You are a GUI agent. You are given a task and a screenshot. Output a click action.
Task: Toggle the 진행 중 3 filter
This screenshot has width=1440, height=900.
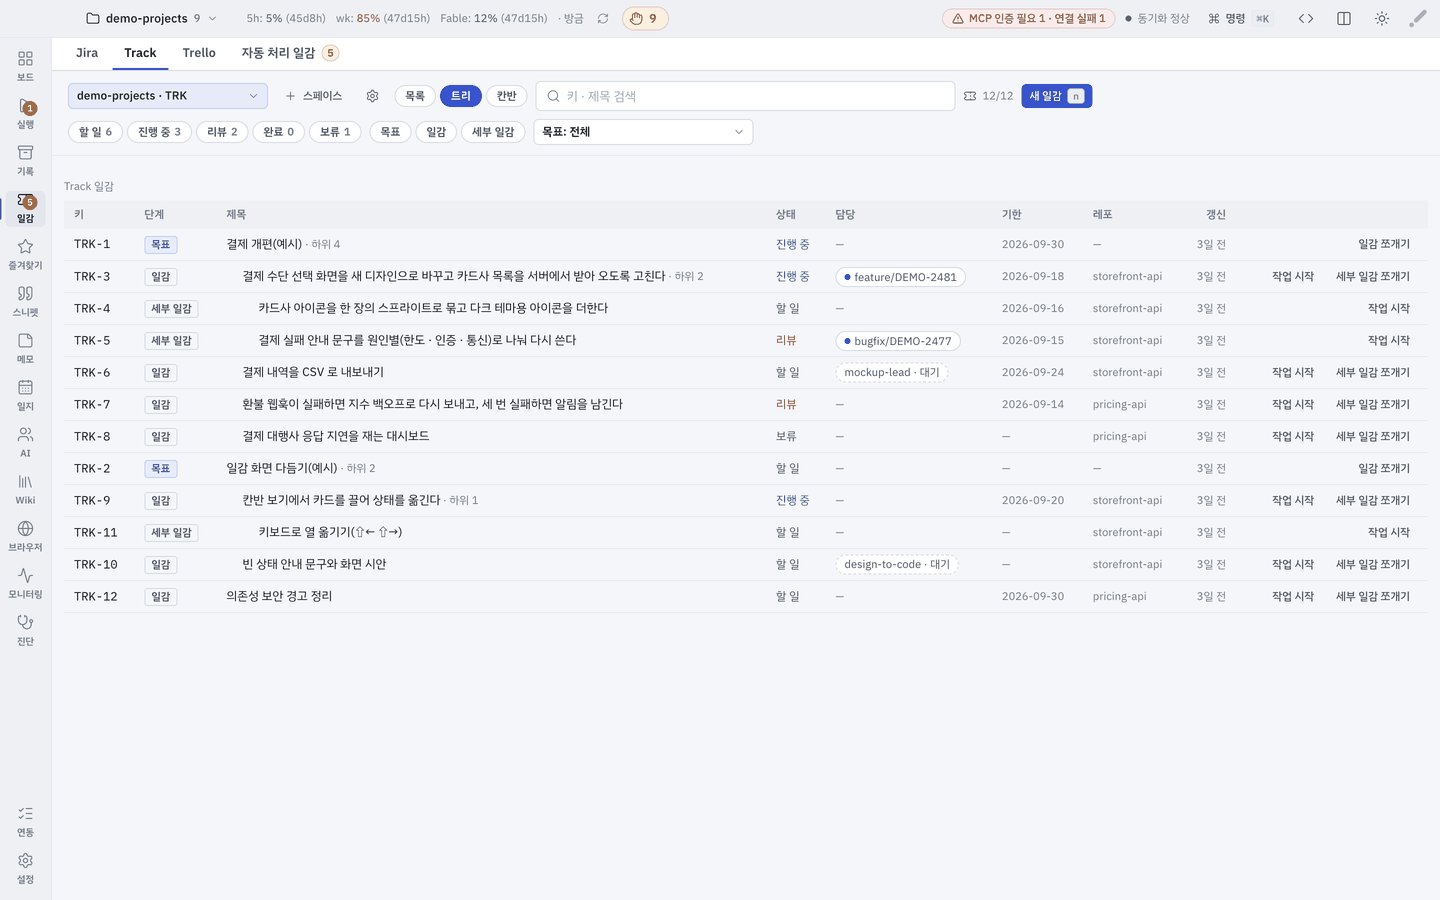click(x=160, y=132)
